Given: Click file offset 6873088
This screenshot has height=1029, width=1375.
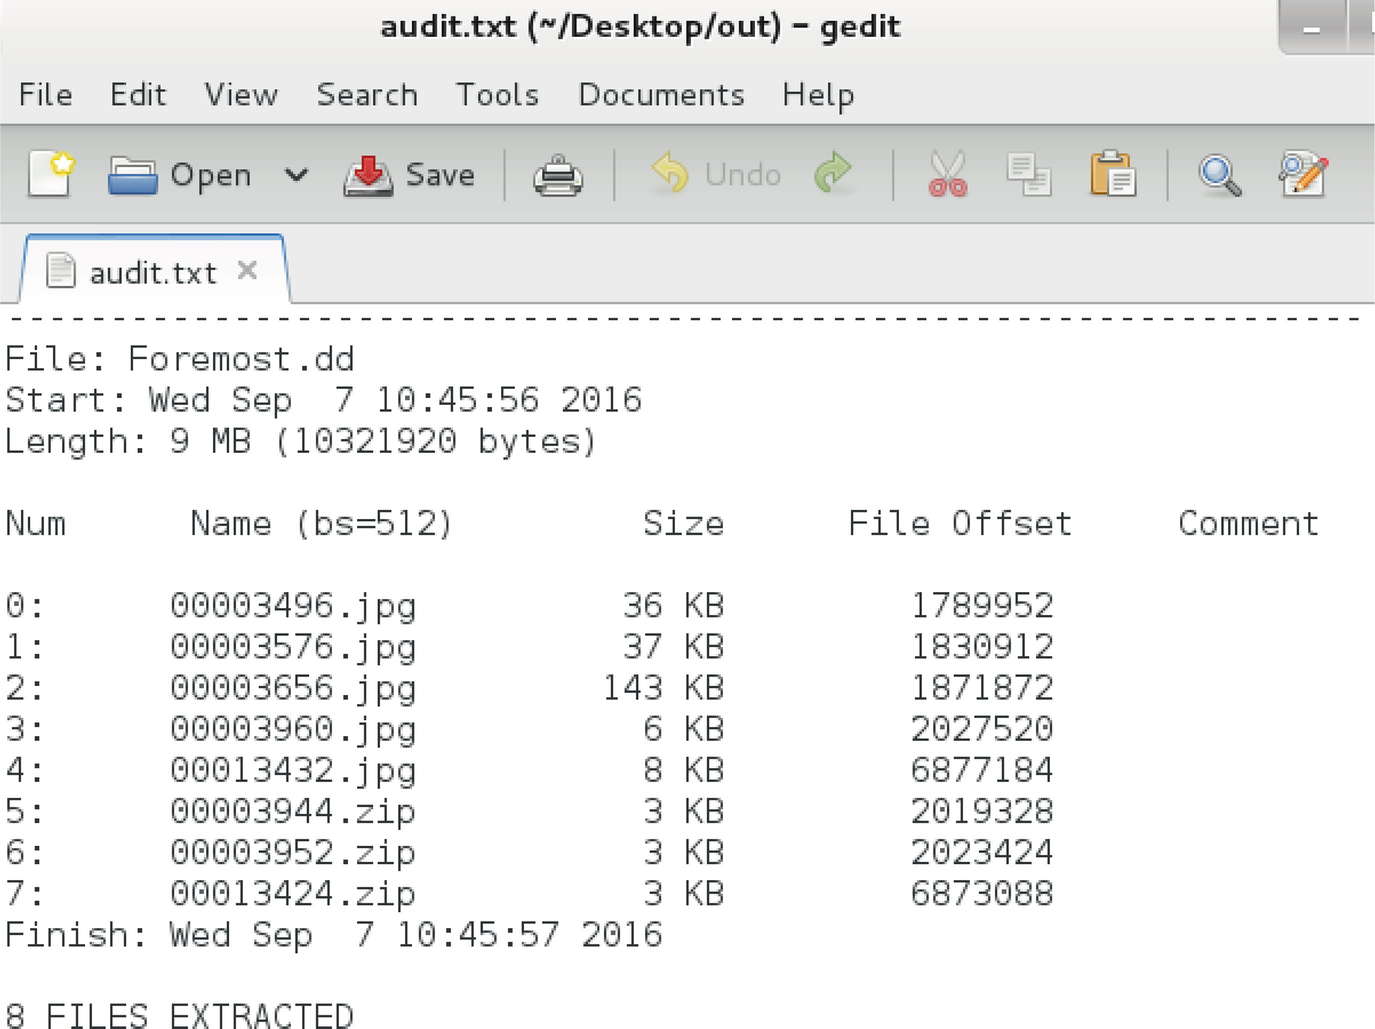Looking at the screenshot, I should (982, 892).
